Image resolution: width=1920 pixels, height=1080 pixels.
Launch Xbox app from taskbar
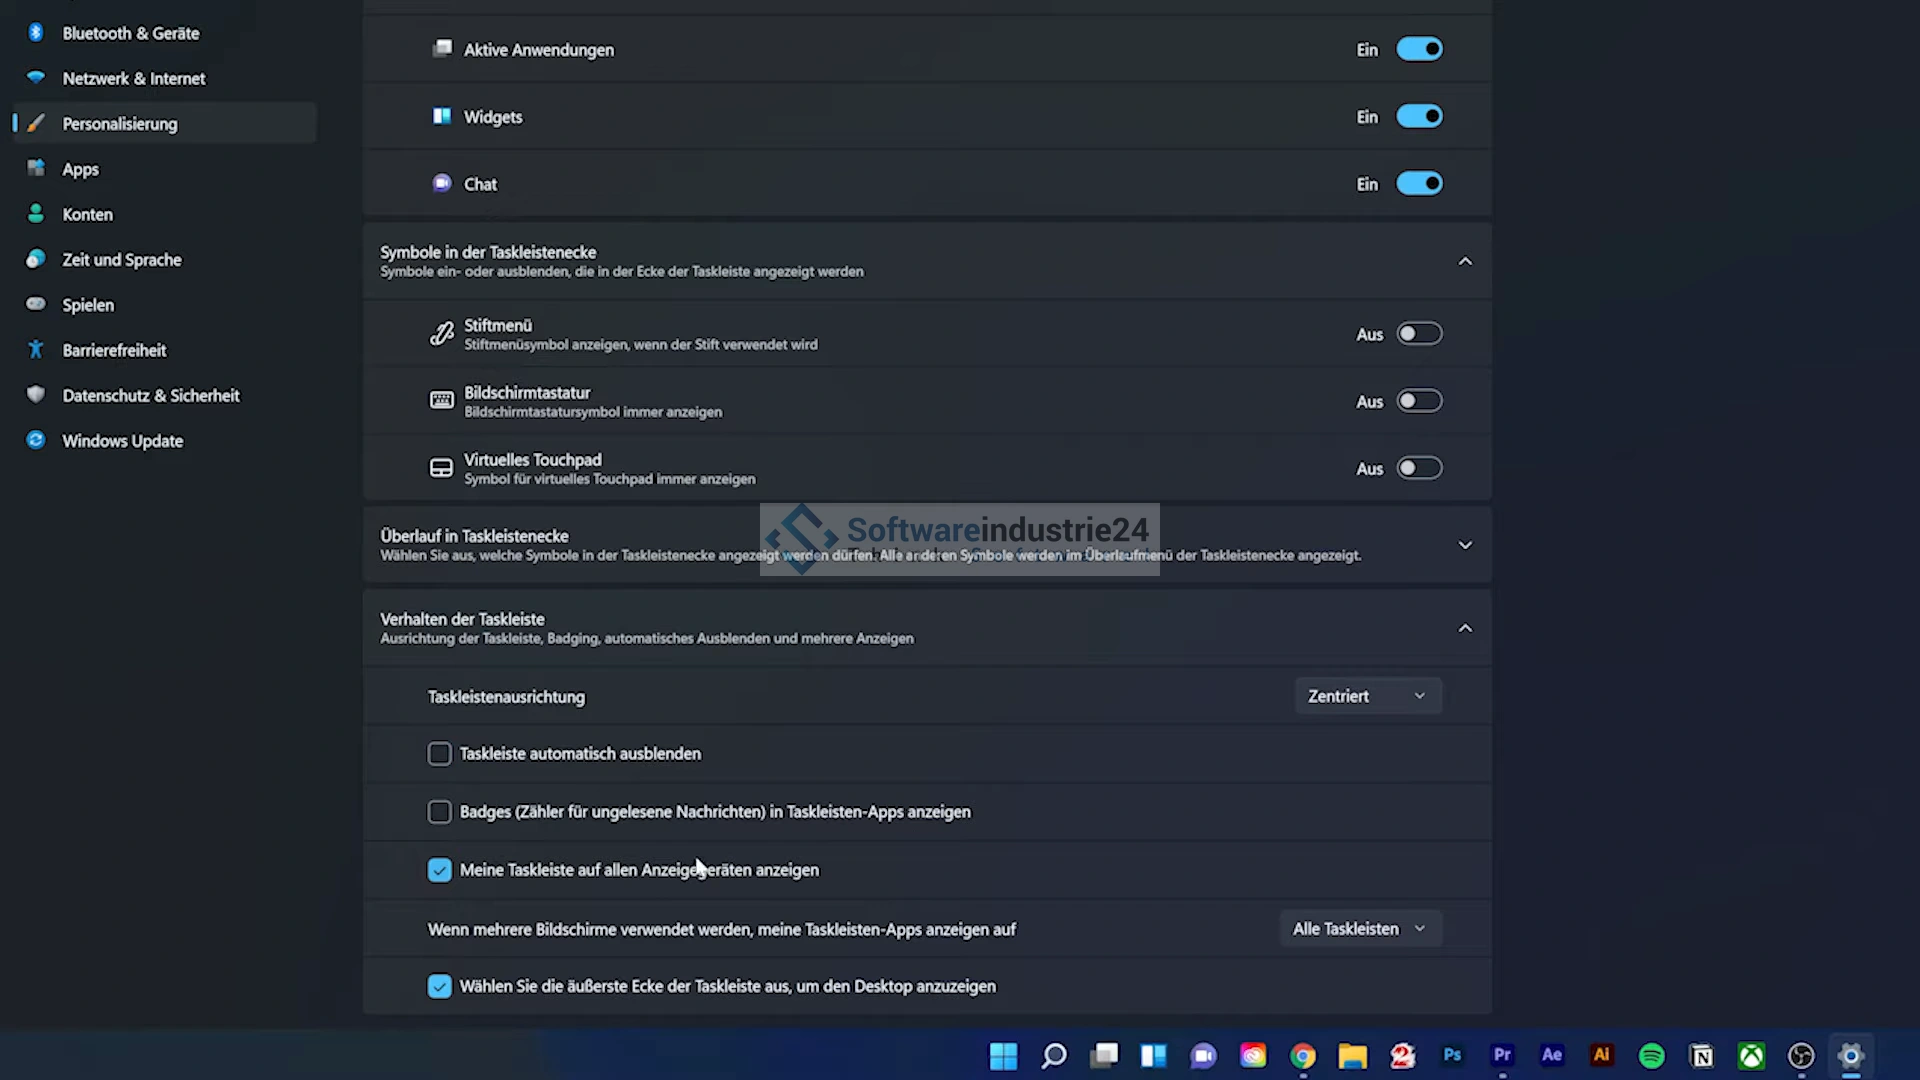(x=1751, y=1056)
